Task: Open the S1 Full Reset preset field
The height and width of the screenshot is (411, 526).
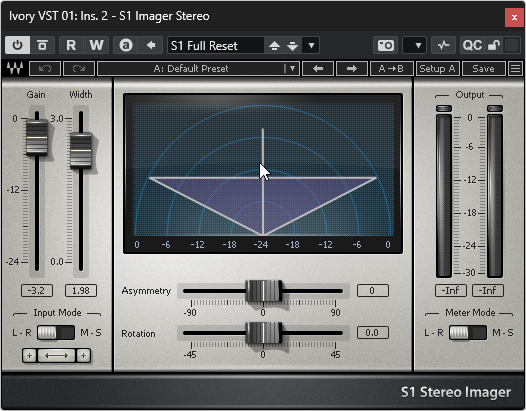Action: pyautogui.click(x=216, y=45)
